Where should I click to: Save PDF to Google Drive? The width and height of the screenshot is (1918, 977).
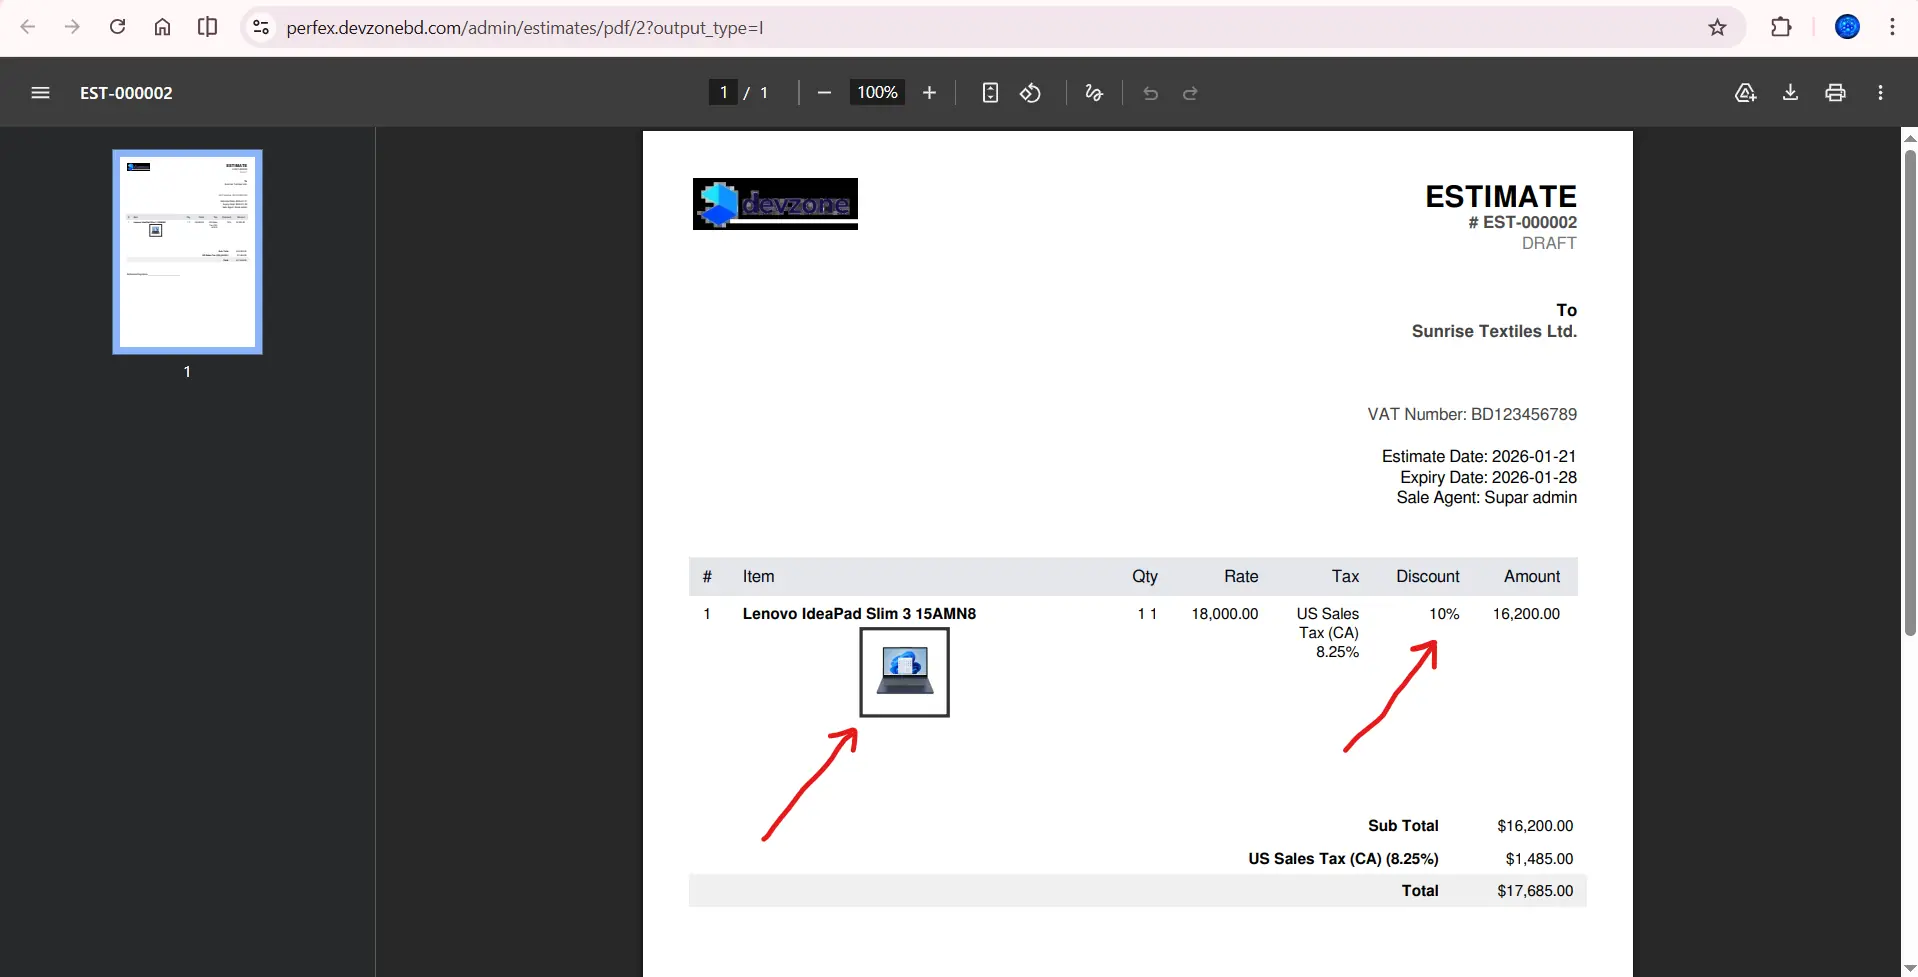coord(1745,93)
